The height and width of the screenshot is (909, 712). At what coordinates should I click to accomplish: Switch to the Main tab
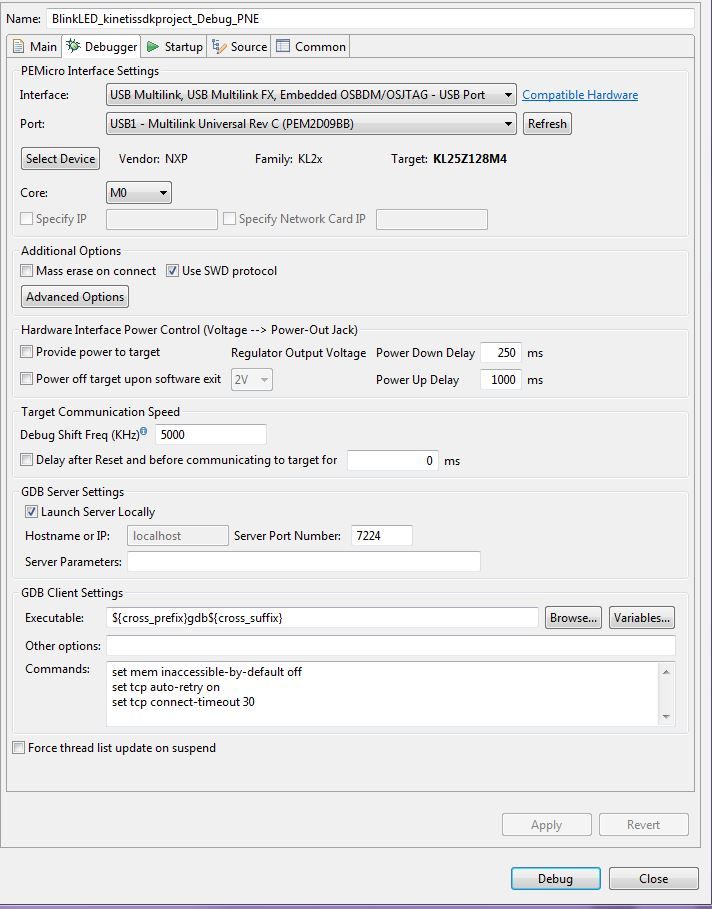(35, 46)
